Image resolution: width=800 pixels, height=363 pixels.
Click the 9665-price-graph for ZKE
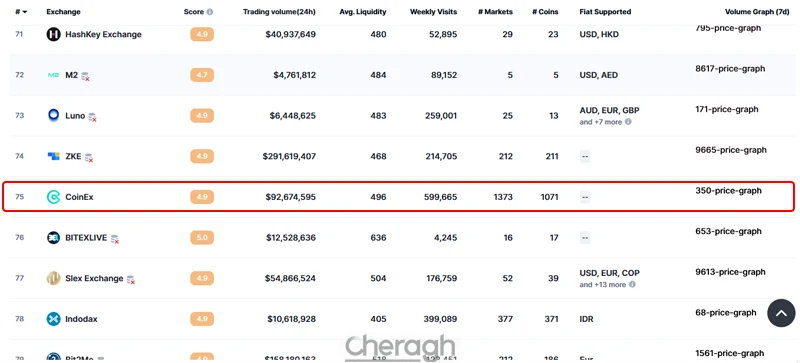(x=731, y=150)
